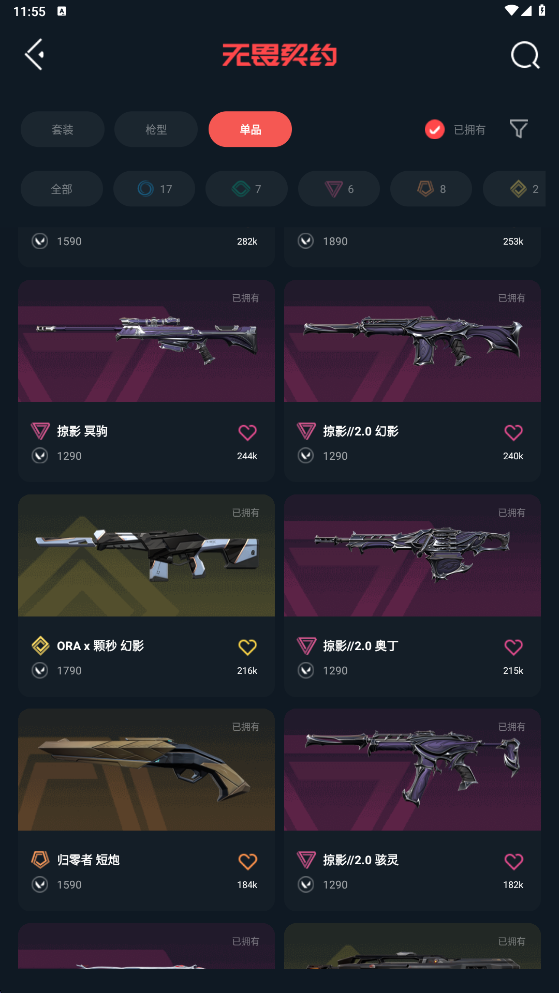Viewport: 559px width, 993px height.
Task: Favorite 掠影//2.0 骇灵 heart icon
Action: 513,861
